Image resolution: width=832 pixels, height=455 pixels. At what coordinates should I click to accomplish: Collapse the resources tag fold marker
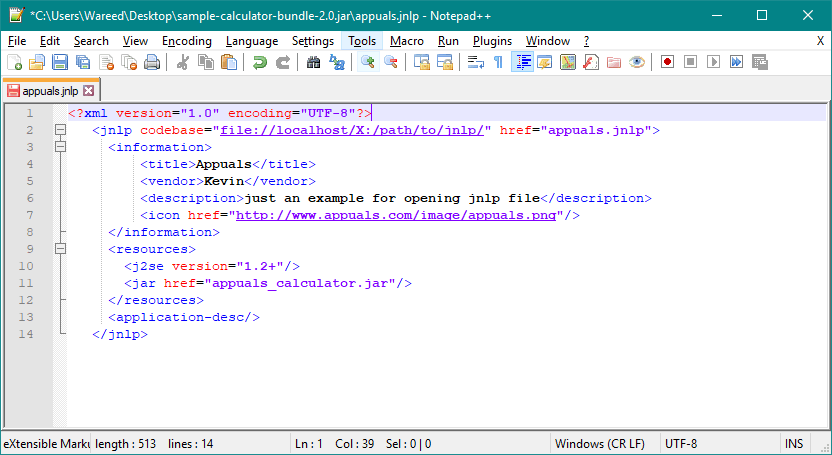[x=60, y=249]
